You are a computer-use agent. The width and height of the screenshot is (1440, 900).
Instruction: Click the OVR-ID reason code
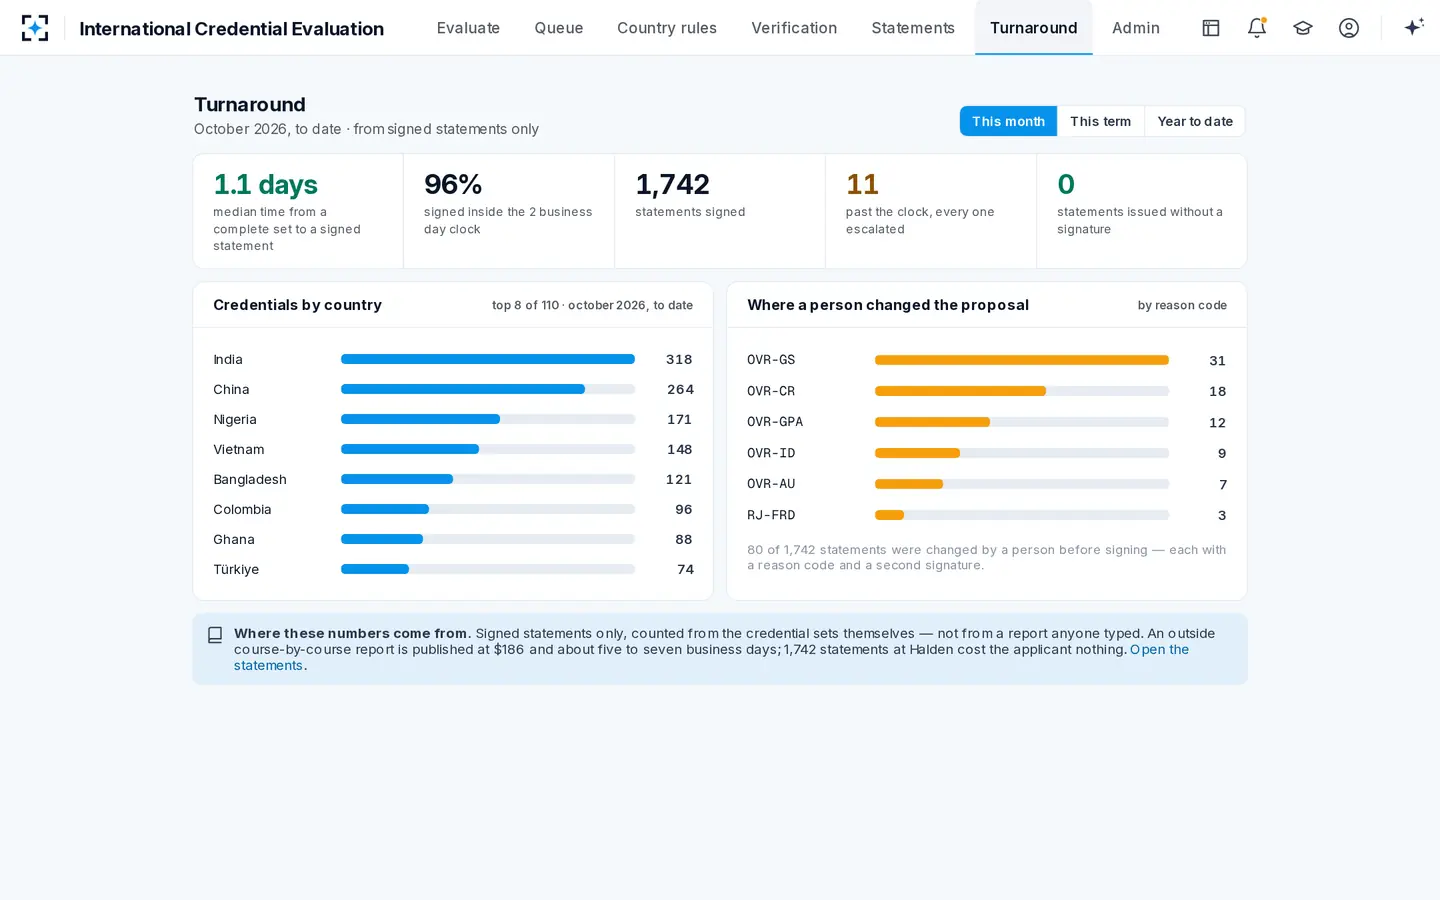coord(771,453)
